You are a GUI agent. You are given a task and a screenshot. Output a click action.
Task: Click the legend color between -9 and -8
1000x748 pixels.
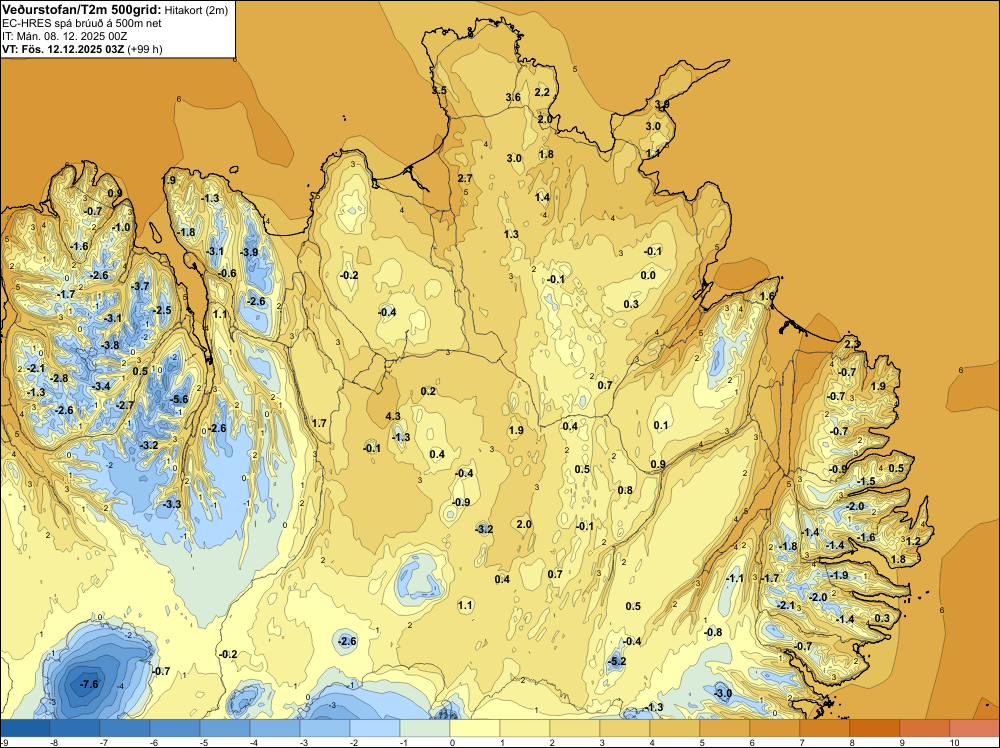(26, 728)
